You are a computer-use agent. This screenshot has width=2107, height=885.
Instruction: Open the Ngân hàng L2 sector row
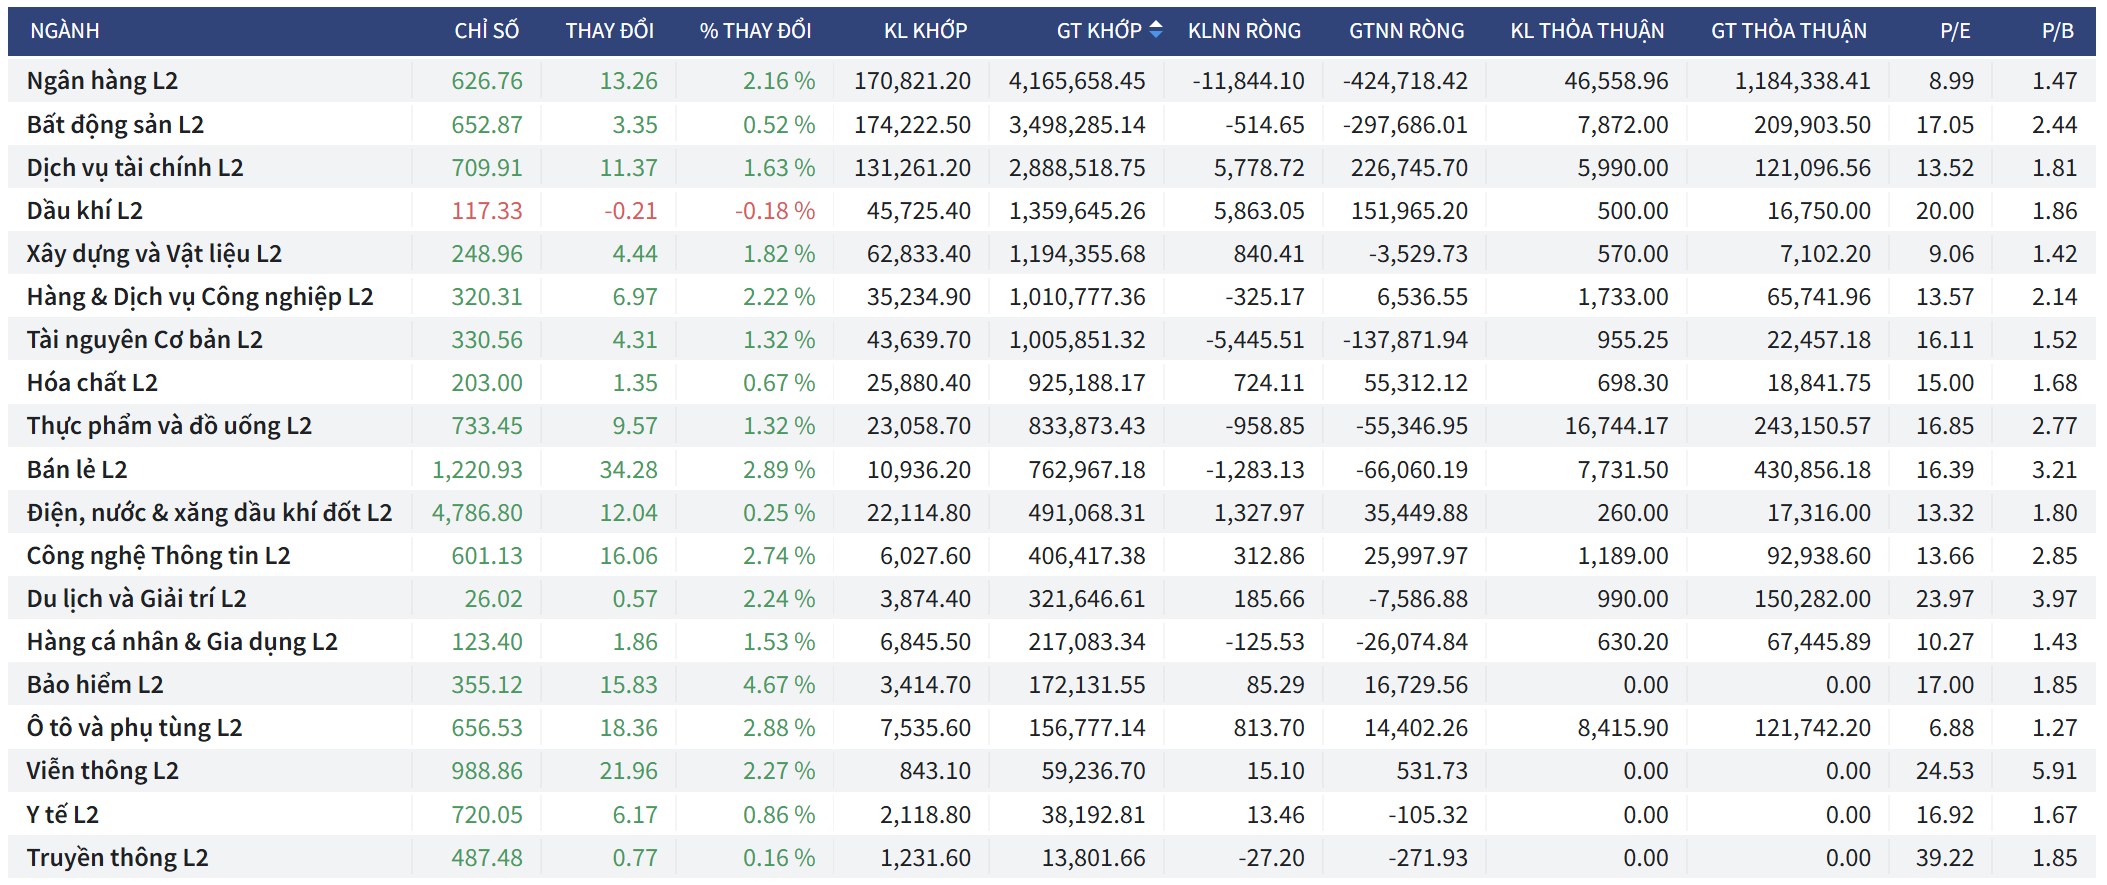coord(102,81)
